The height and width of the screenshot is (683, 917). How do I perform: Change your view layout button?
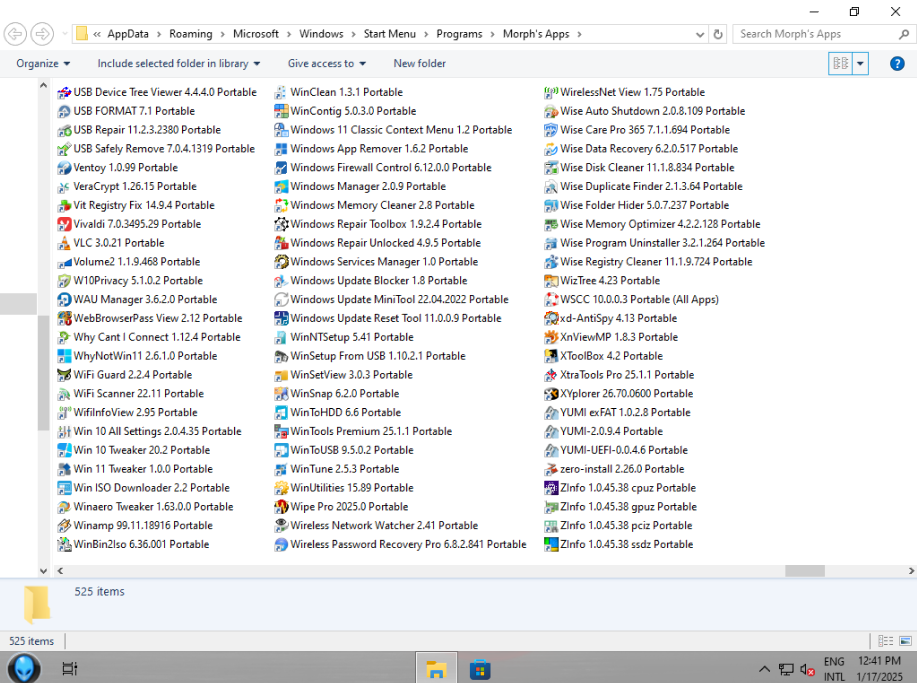[841, 64]
